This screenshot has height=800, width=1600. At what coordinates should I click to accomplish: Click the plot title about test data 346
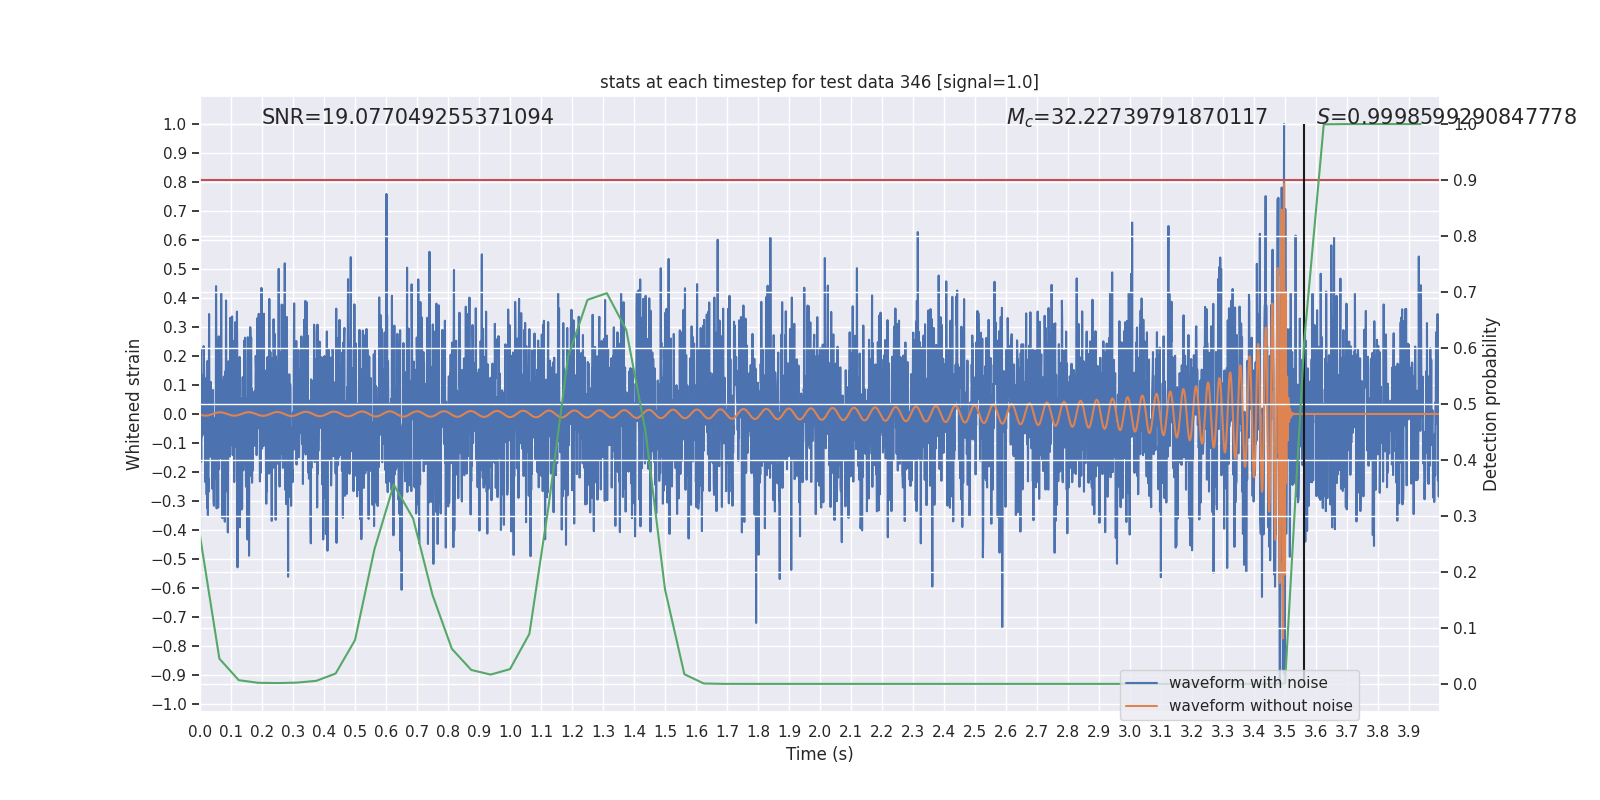point(819,82)
